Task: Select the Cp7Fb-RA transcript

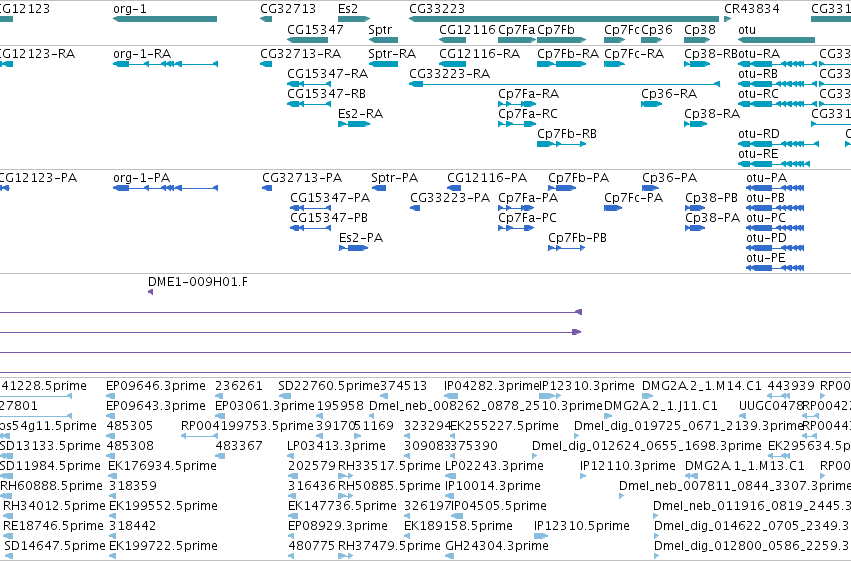Action: pos(562,64)
